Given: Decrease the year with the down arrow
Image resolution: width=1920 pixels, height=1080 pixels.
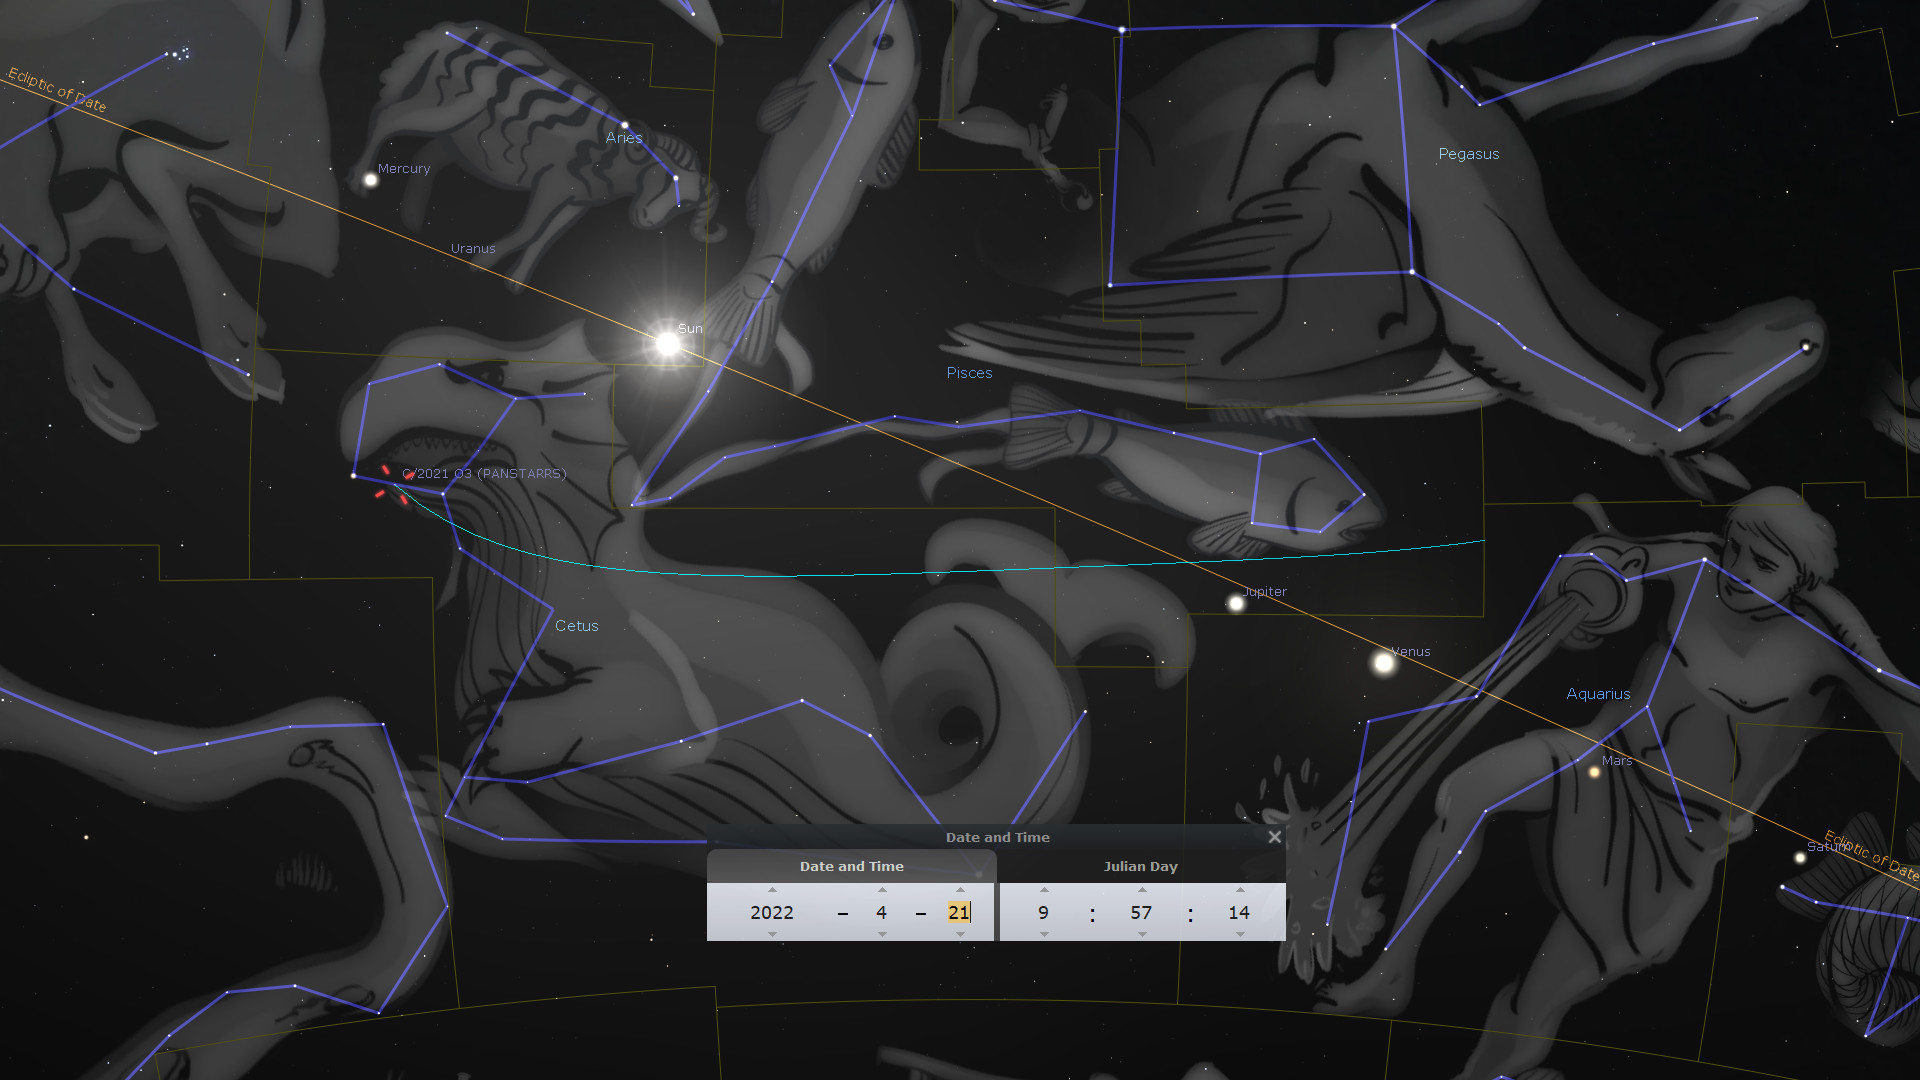Looking at the screenshot, I should click(x=772, y=934).
